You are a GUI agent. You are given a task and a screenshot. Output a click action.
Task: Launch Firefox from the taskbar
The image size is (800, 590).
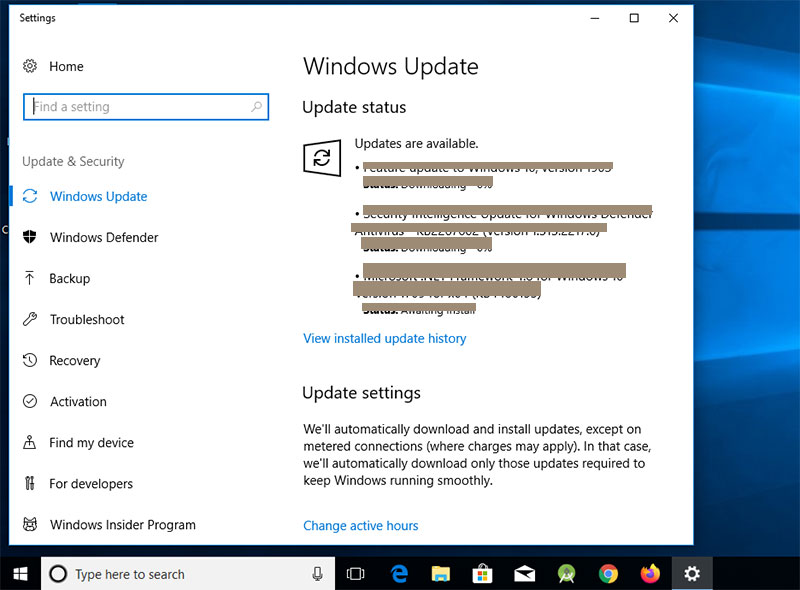click(x=650, y=574)
